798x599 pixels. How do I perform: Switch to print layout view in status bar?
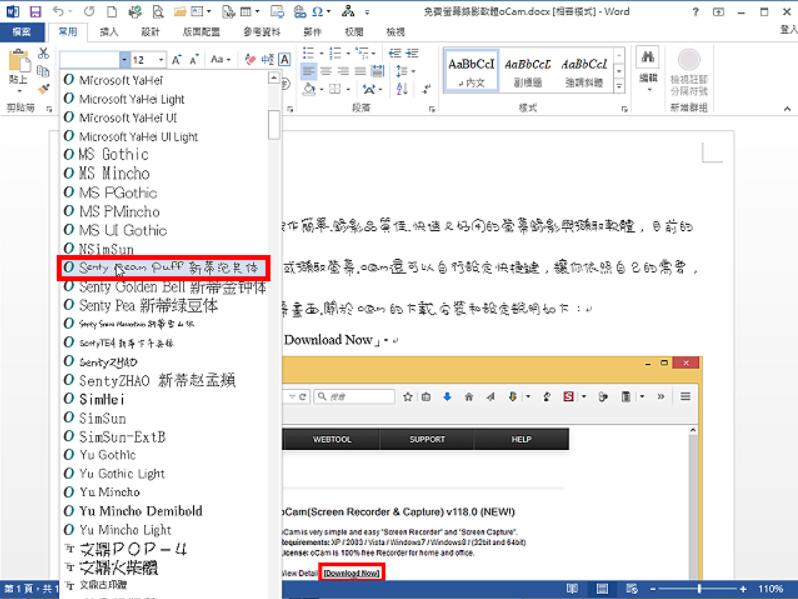pyautogui.click(x=602, y=589)
